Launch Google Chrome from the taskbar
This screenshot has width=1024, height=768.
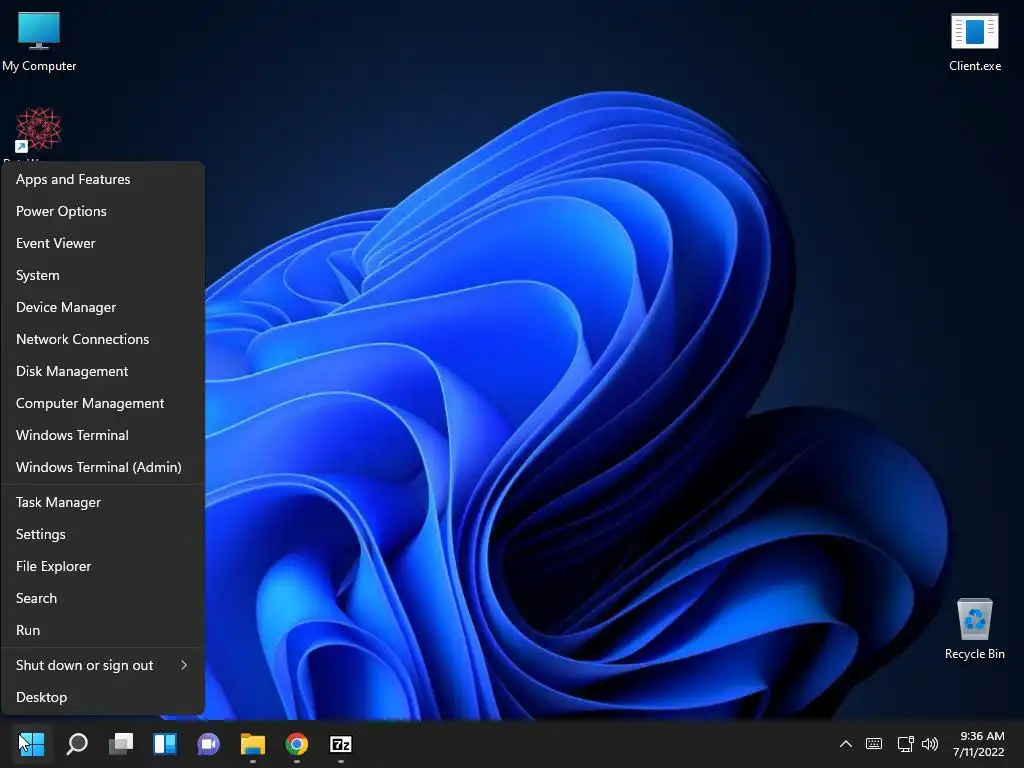(296, 744)
